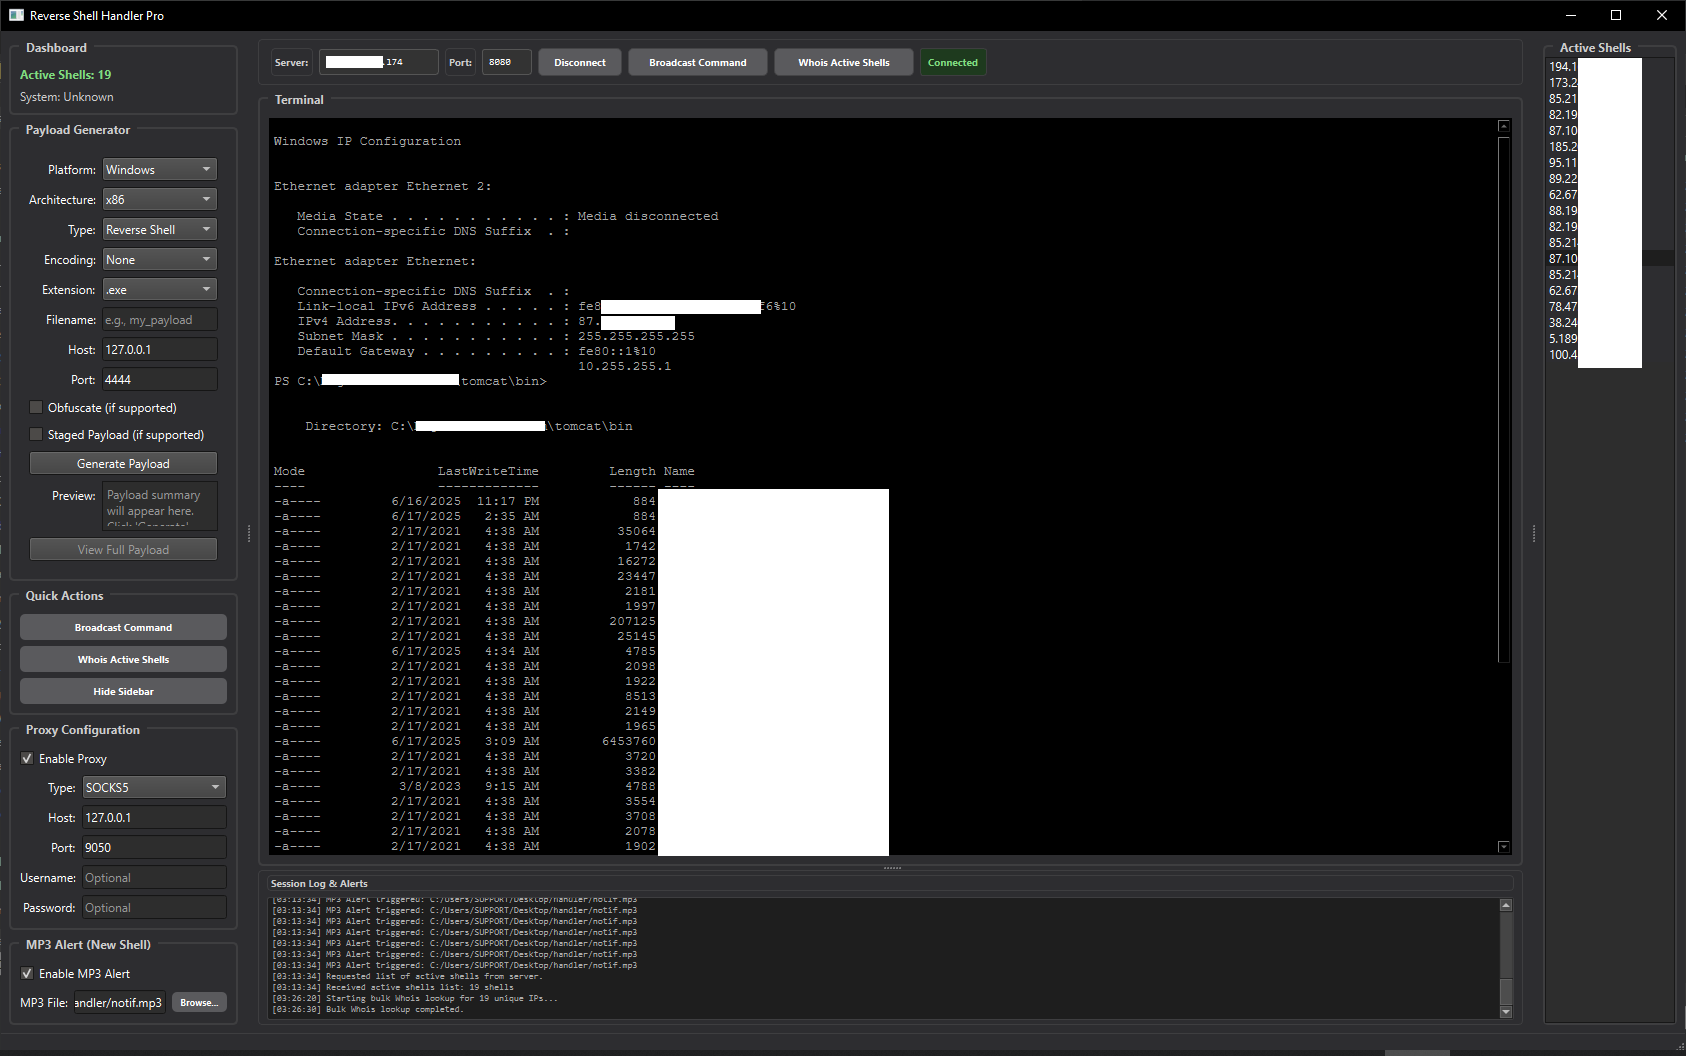Viewport: 1686px width, 1056px height.
Task: Click the View Full Payload button
Action: (x=123, y=550)
